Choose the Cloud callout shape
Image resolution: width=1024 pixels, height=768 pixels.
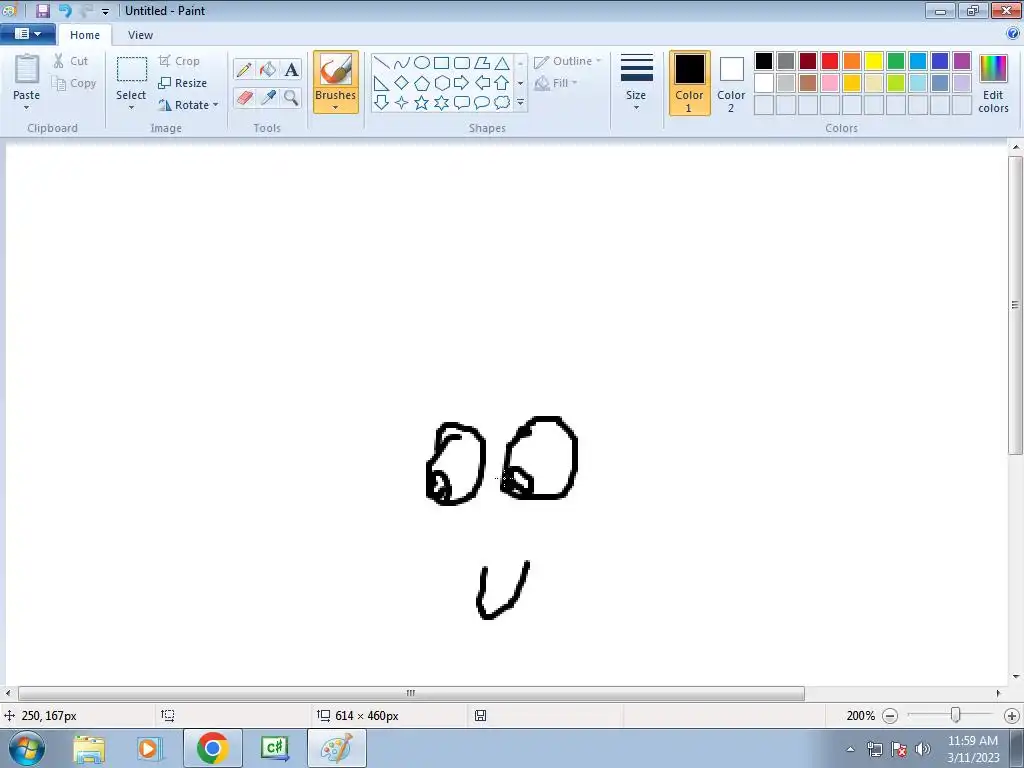(x=502, y=103)
